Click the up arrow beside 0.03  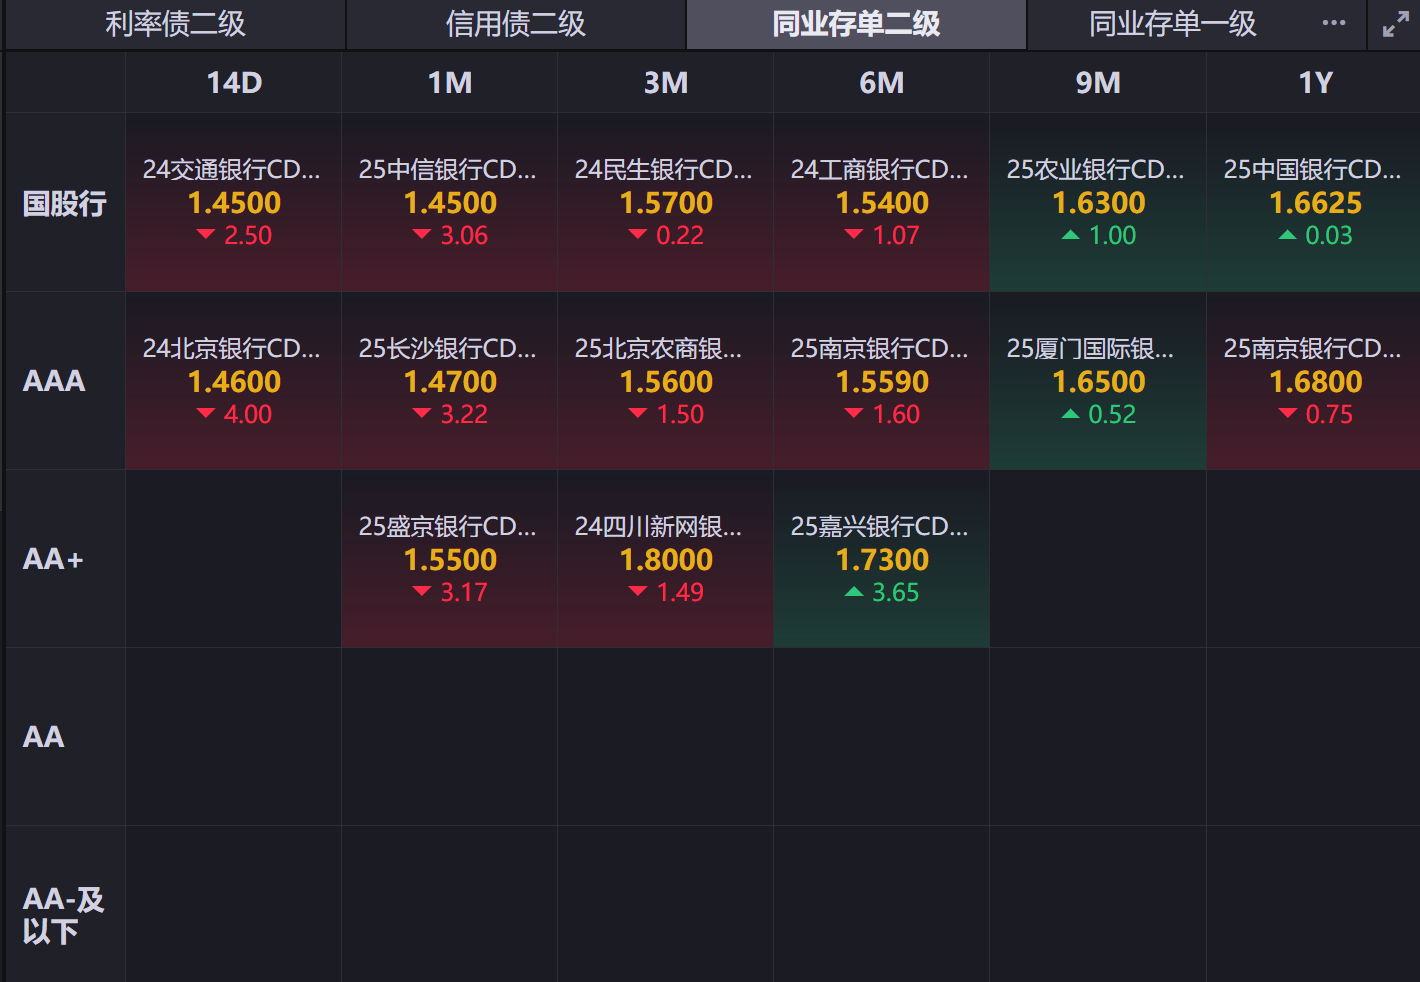click(1287, 235)
